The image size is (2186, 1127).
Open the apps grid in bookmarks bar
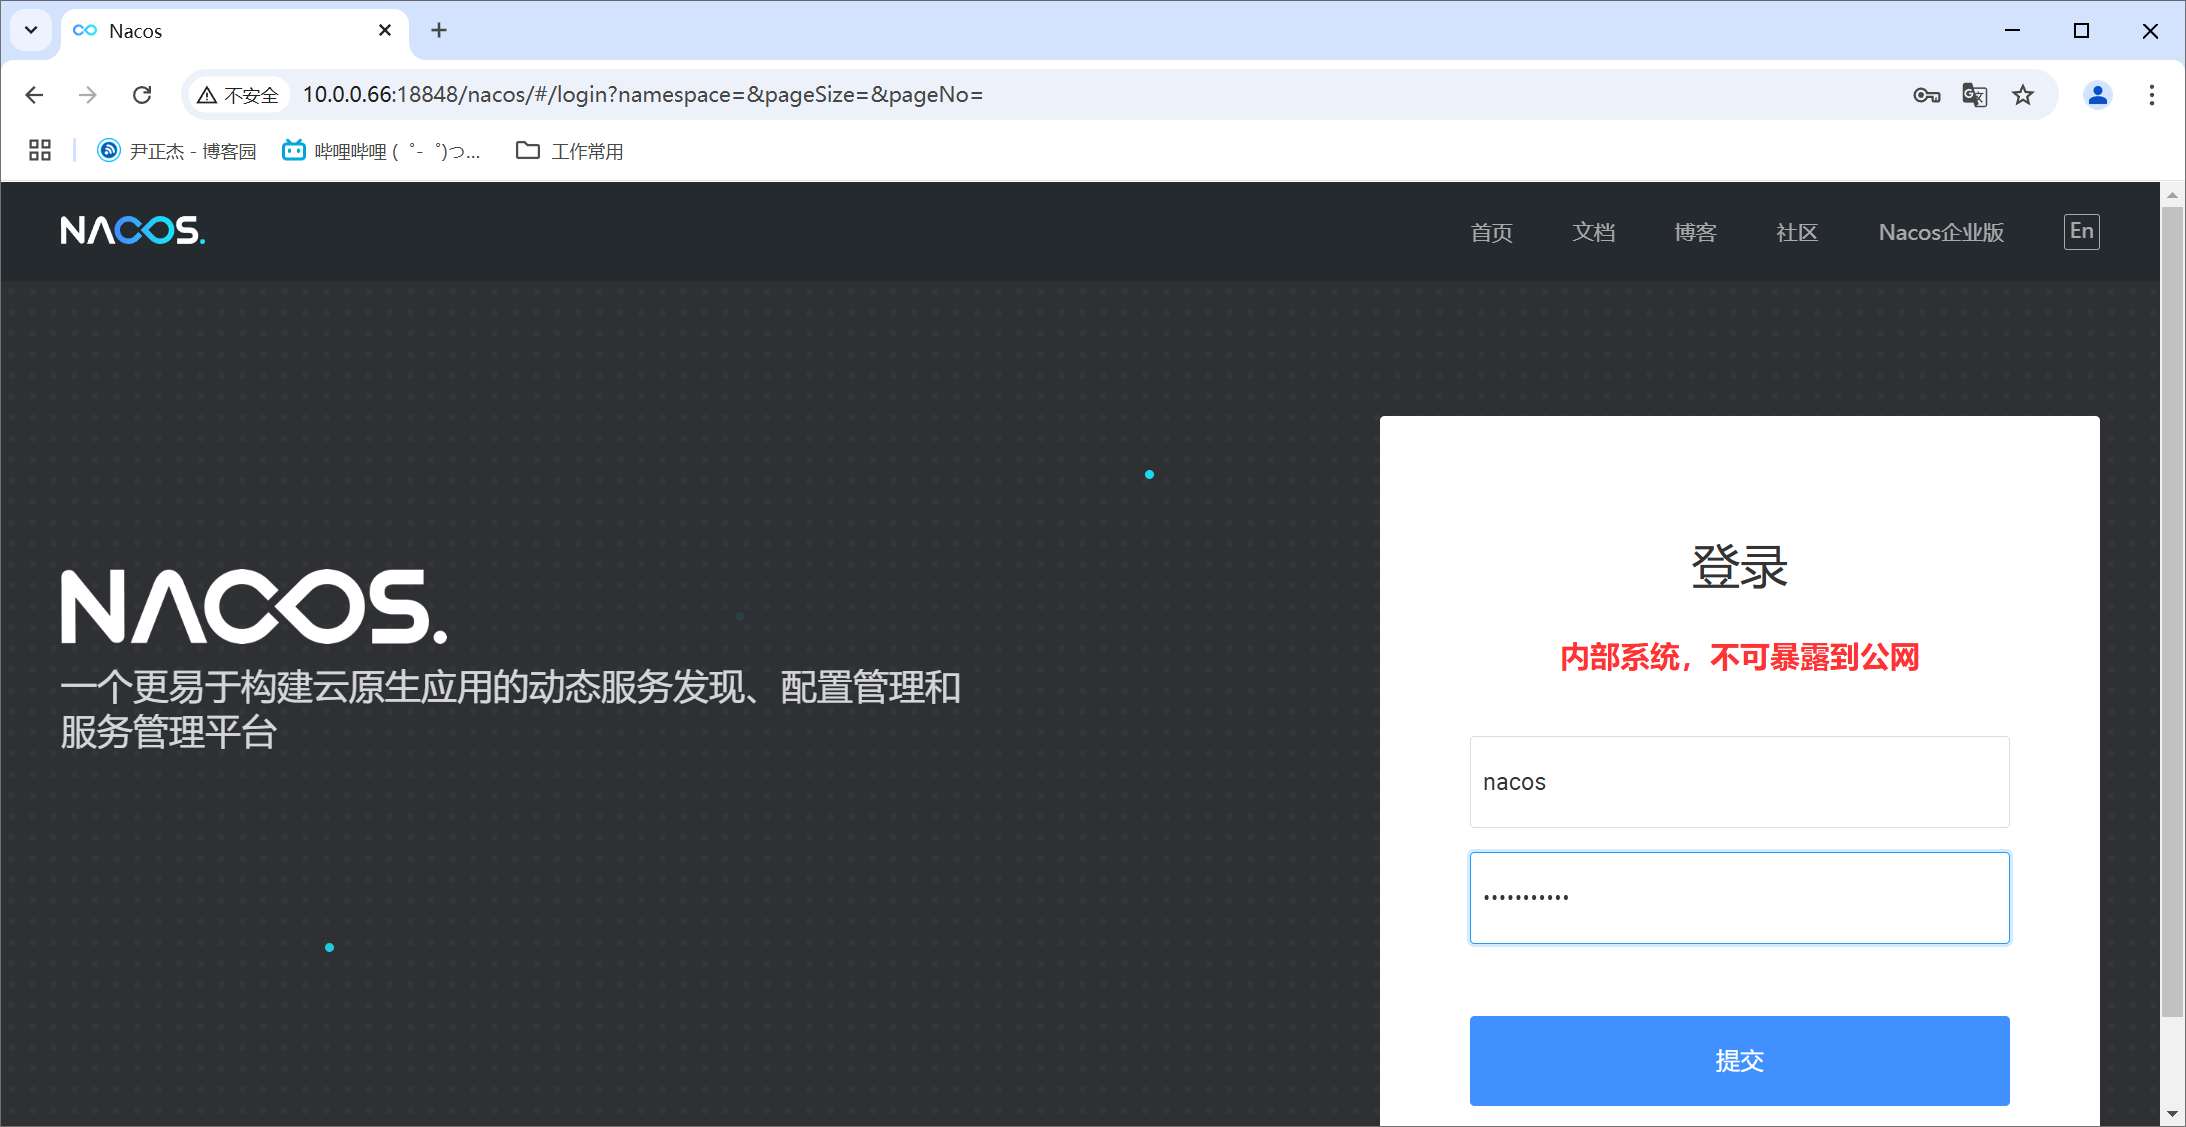[x=40, y=151]
